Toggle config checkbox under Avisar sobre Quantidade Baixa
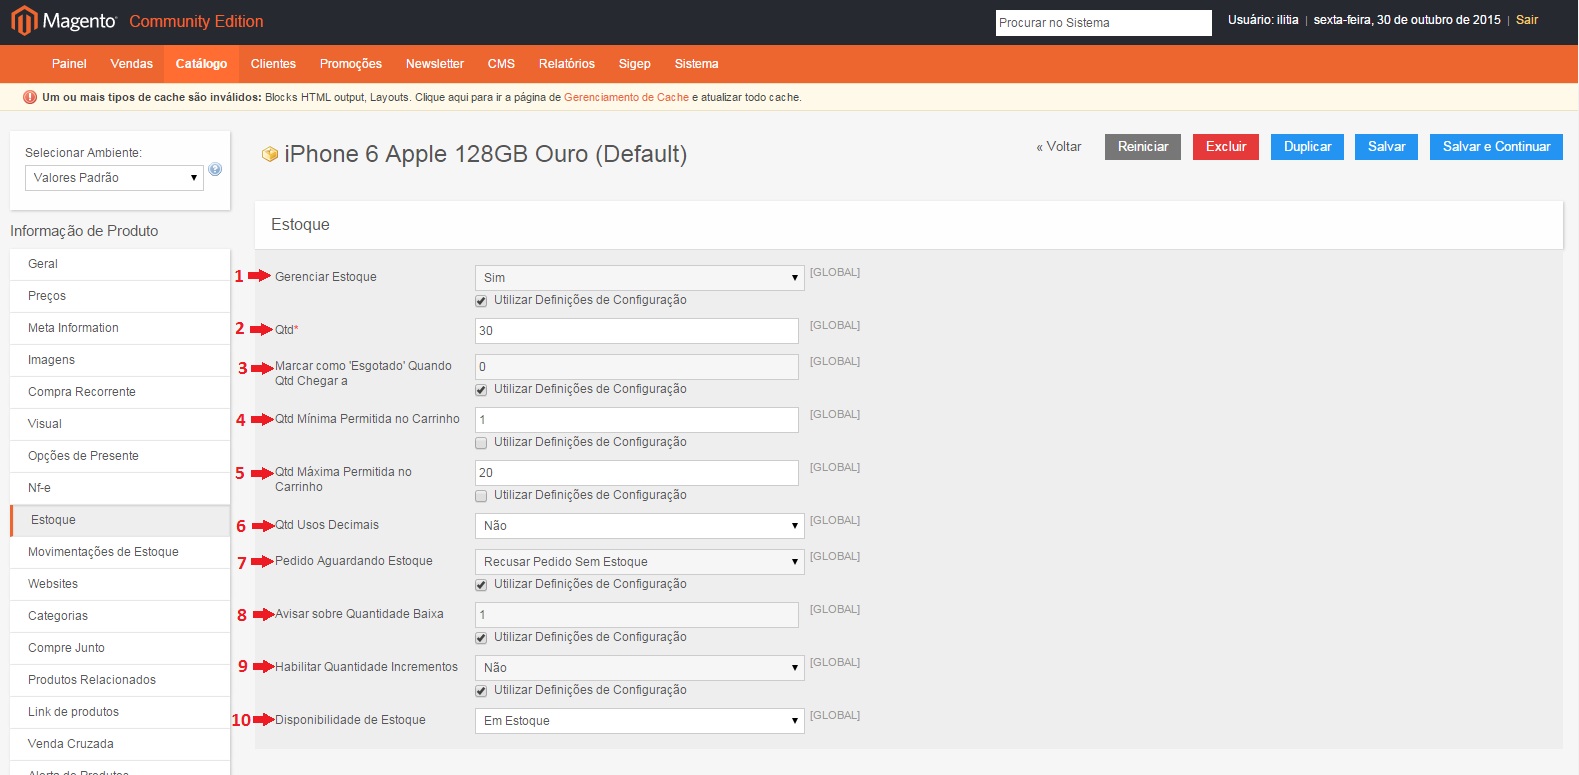This screenshot has width=1579, height=775. (x=481, y=638)
